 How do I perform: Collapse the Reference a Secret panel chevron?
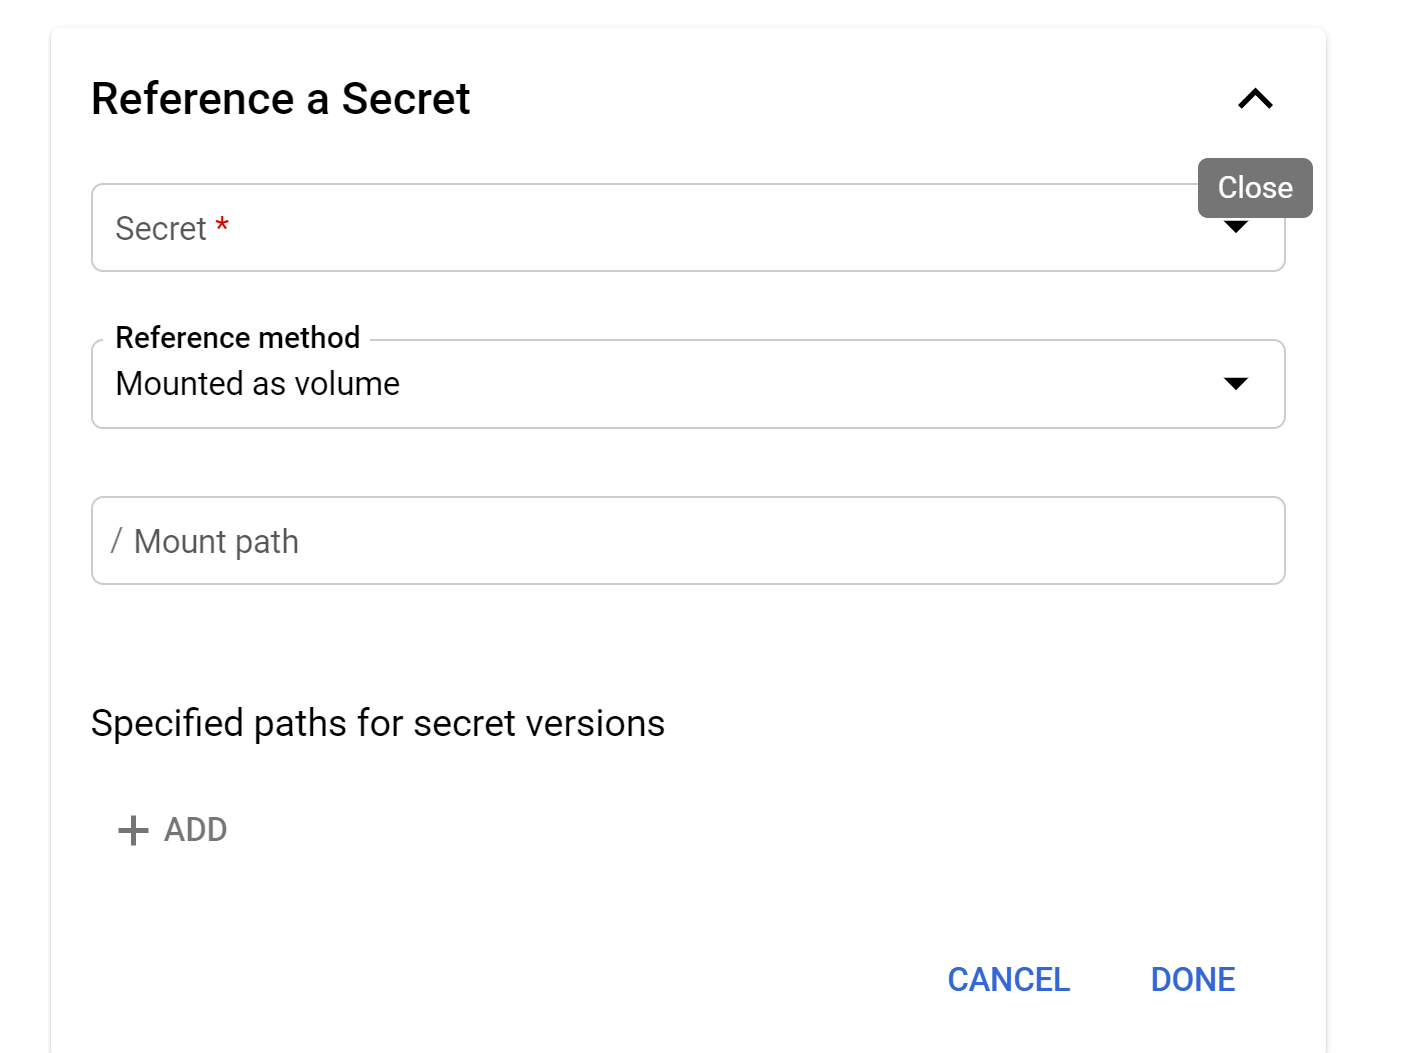(1255, 99)
